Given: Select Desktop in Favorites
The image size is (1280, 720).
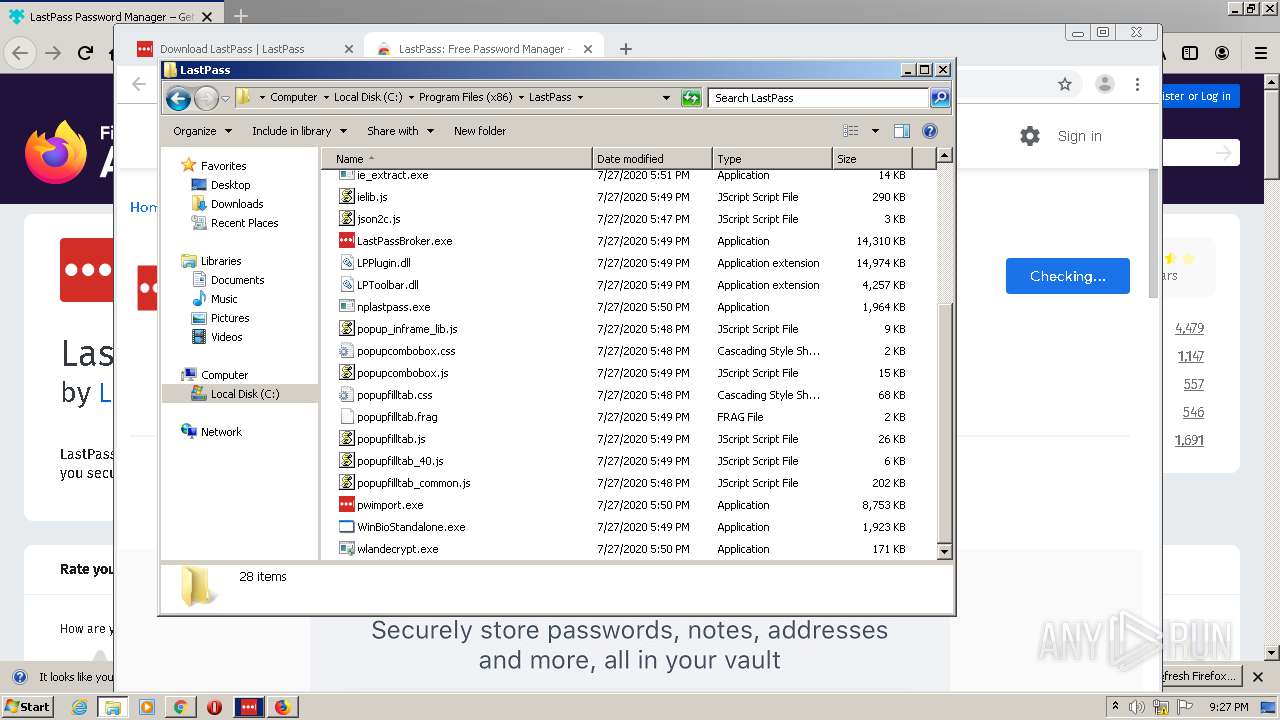Looking at the screenshot, I should (230, 185).
